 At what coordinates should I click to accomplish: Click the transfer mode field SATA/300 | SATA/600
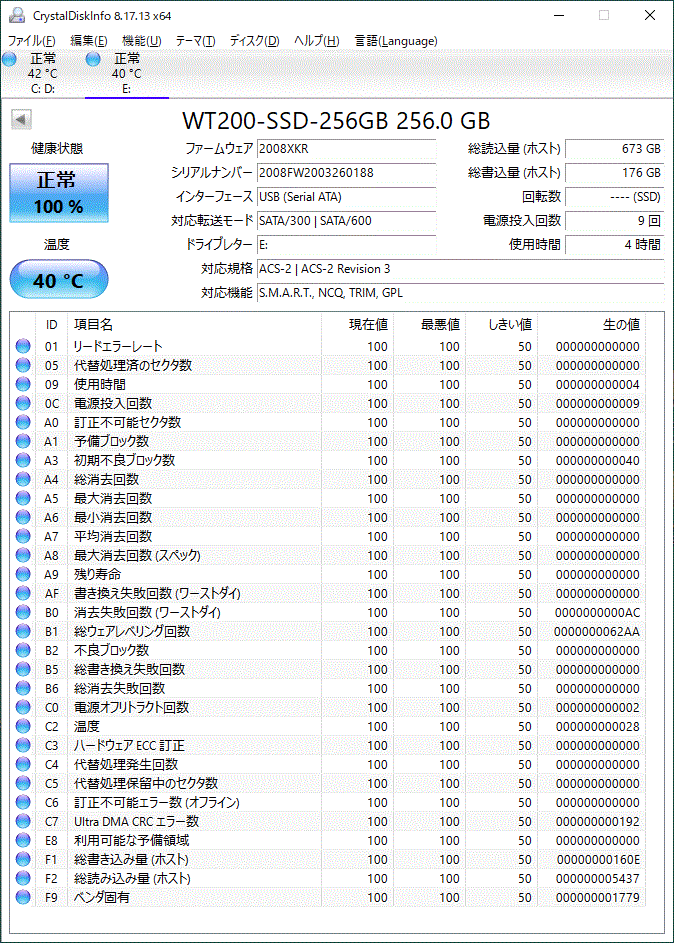(x=346, y=221)
